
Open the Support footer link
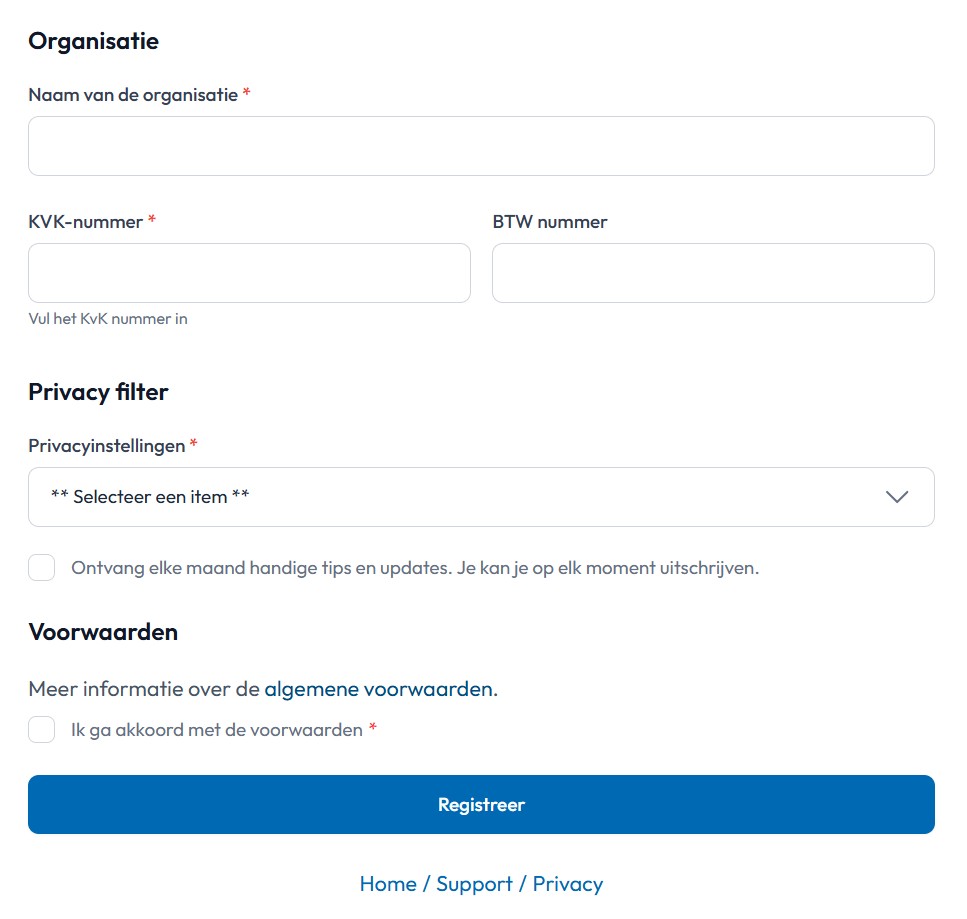point(474,884)
